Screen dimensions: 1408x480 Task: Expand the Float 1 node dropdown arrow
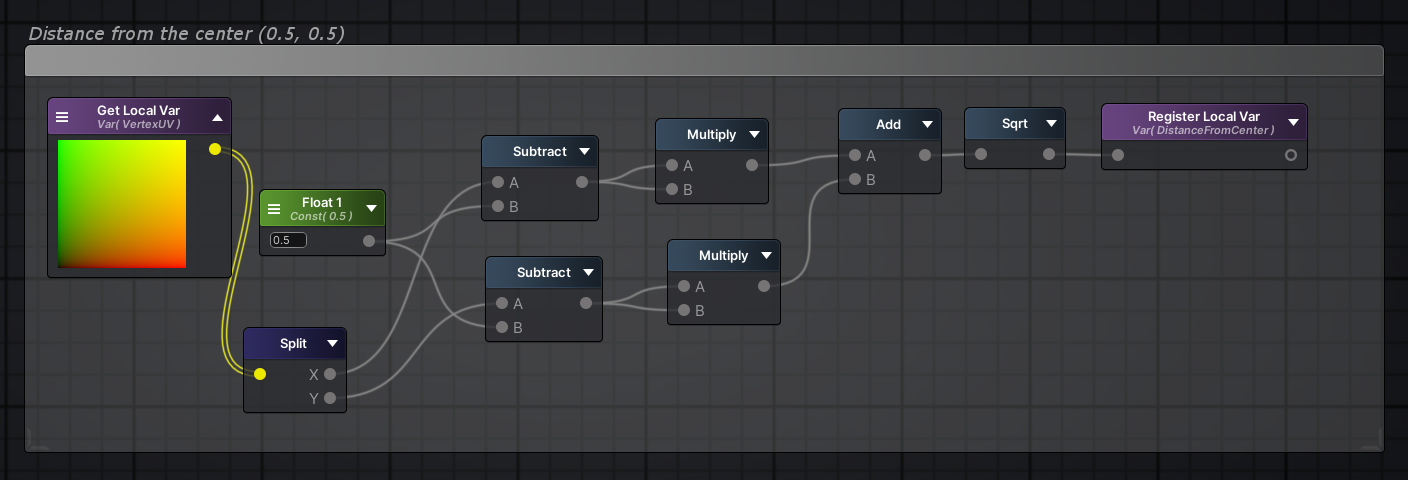371,209
